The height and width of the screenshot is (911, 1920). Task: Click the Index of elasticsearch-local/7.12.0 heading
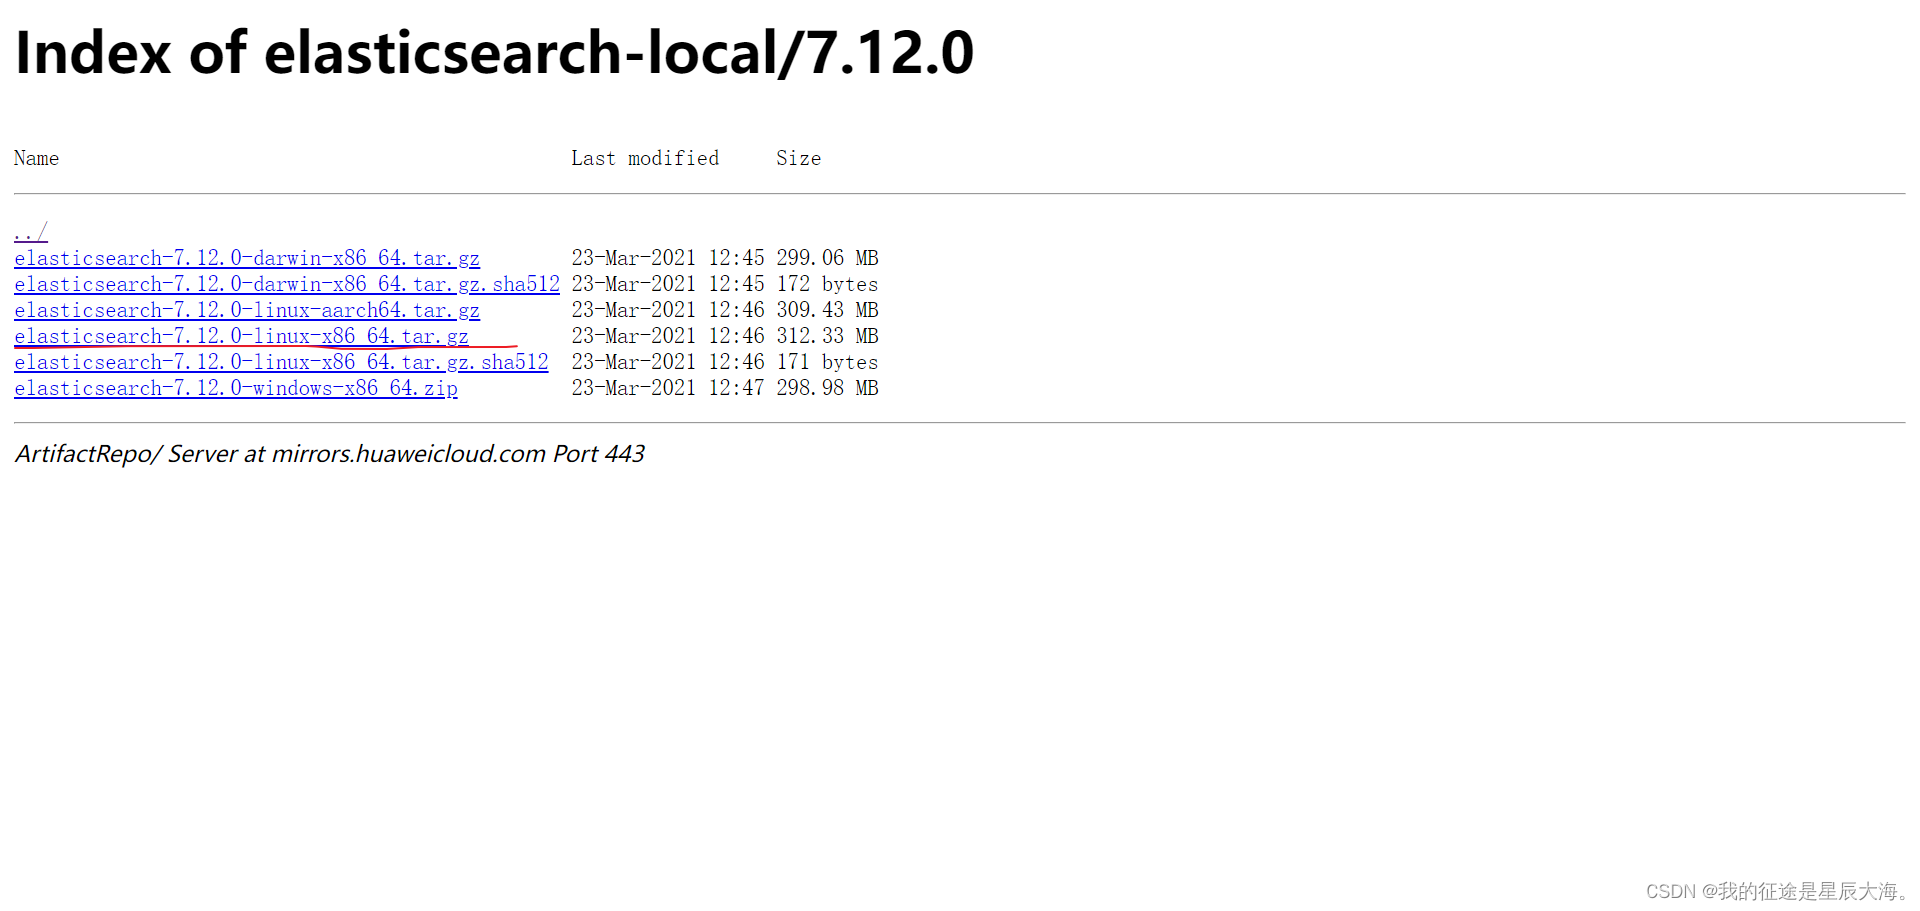tap(494, 52)
